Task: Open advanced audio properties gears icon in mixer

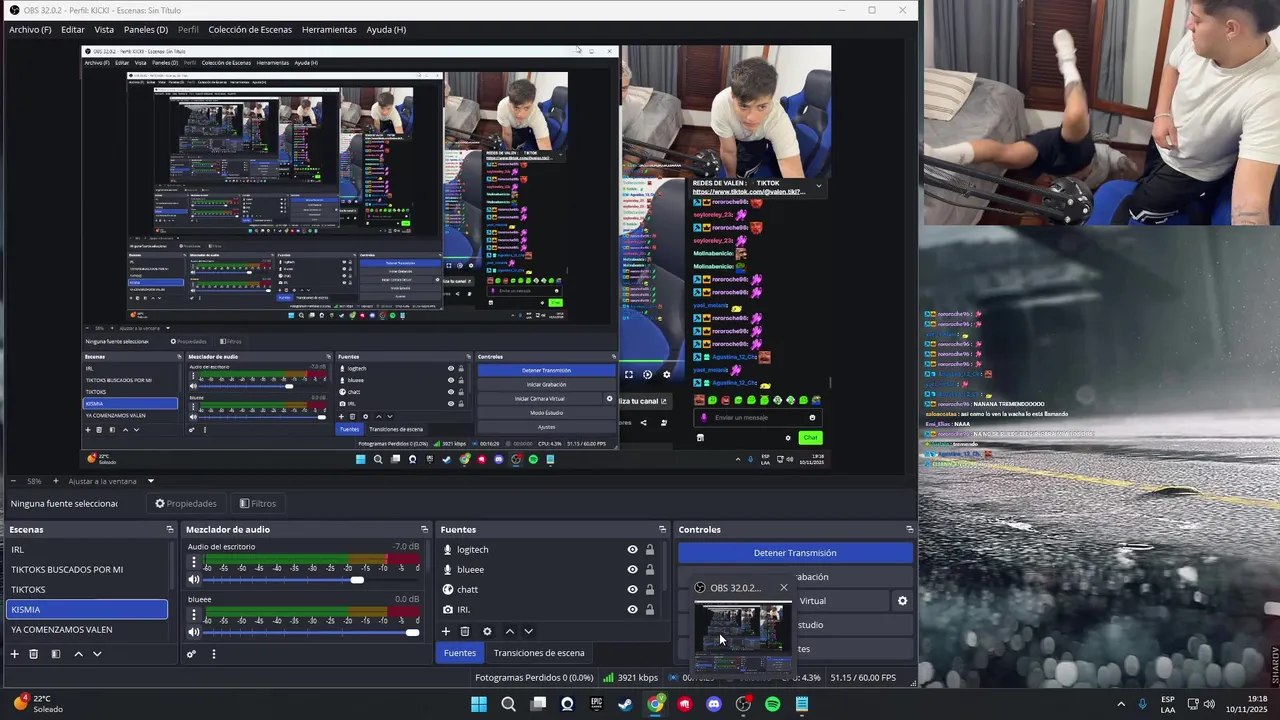Action: (191, 654)
